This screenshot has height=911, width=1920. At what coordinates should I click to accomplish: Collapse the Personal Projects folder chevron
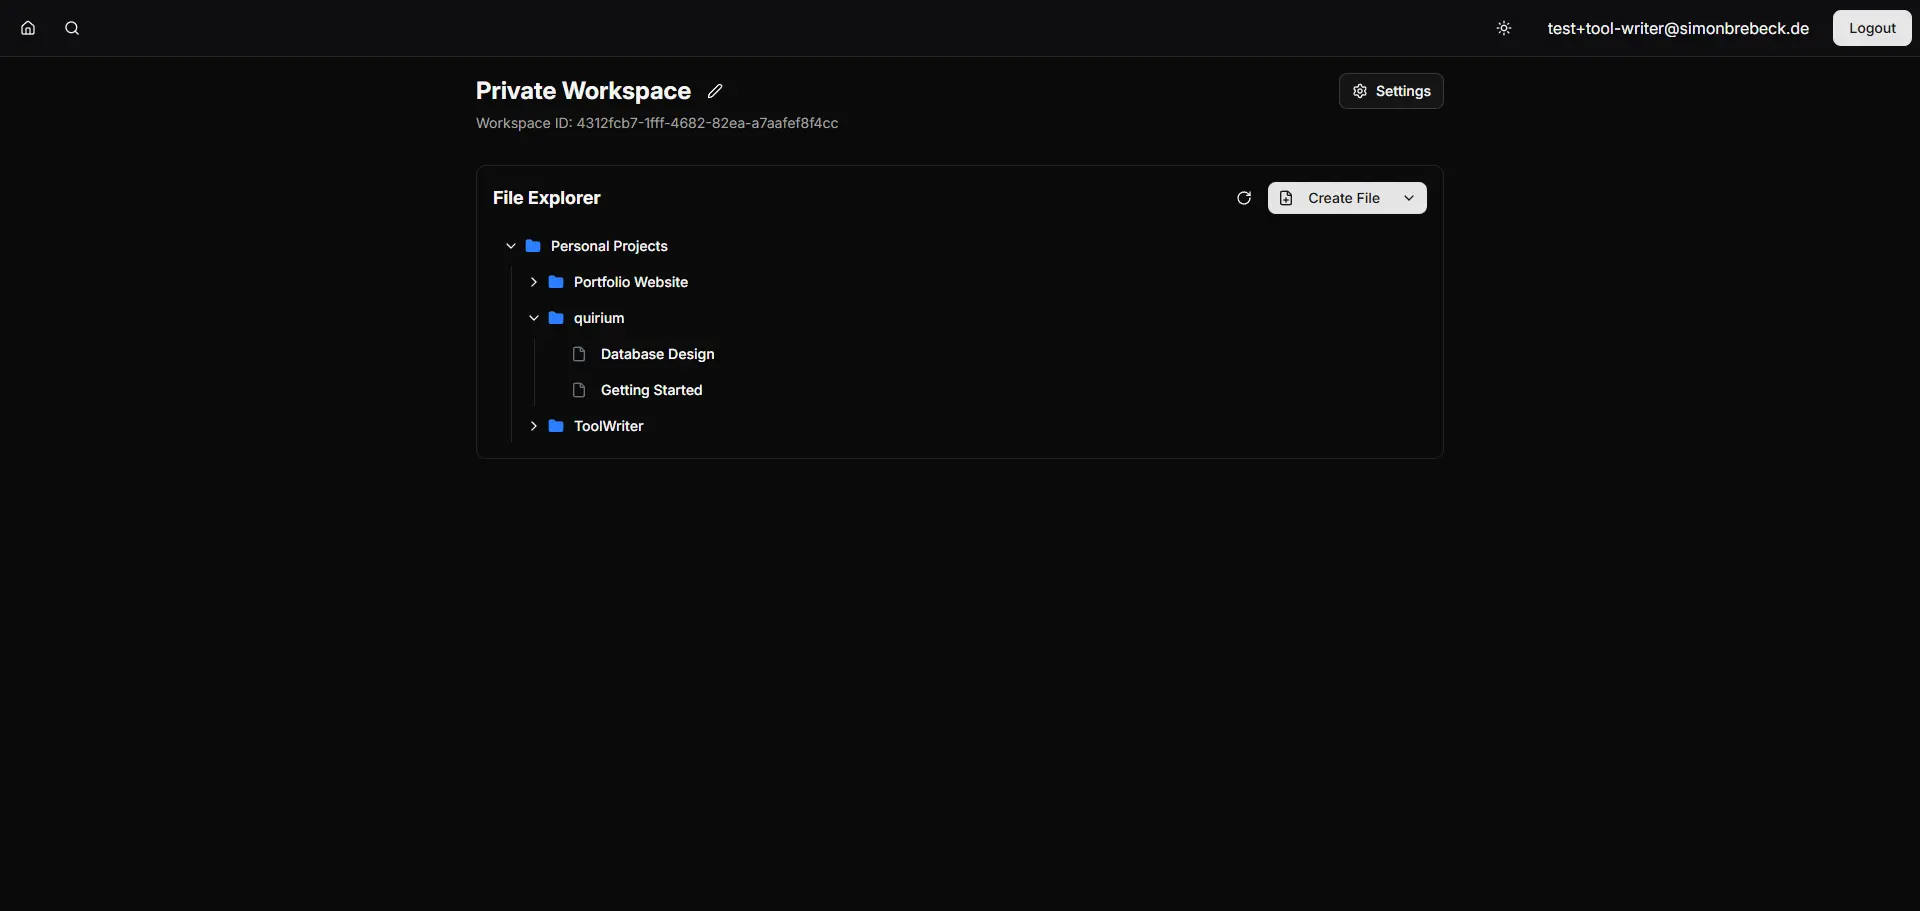[x=511, y=246]
